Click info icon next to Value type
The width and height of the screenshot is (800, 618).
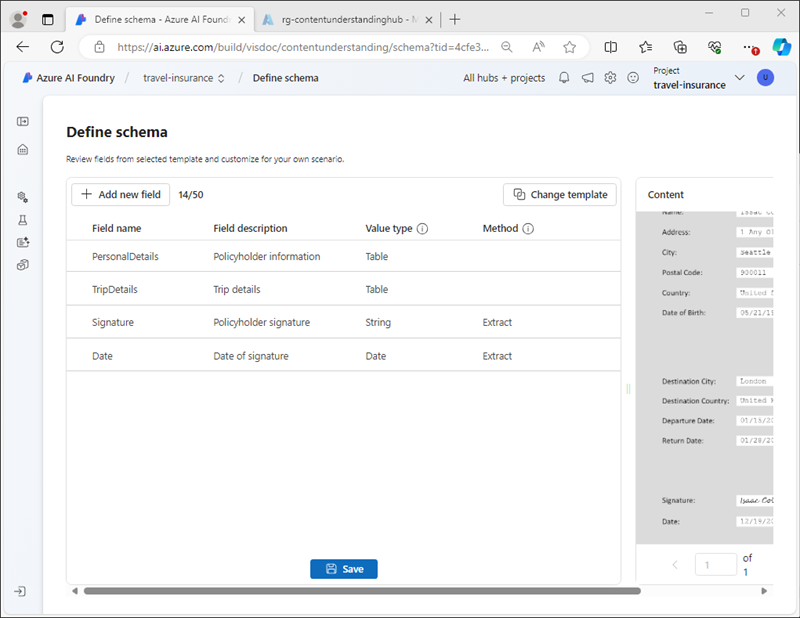point(422,229)
